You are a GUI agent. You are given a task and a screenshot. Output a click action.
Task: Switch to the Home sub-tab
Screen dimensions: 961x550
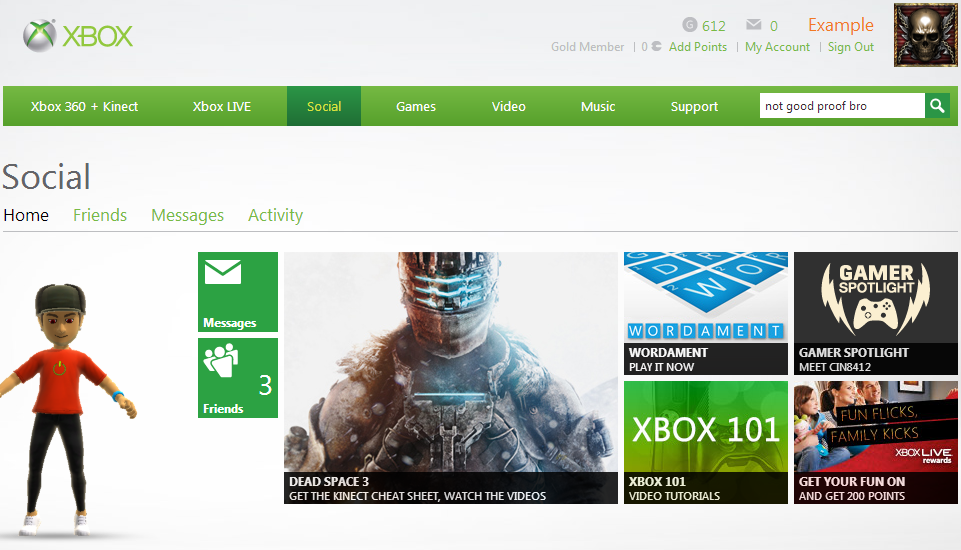point(26,215)
